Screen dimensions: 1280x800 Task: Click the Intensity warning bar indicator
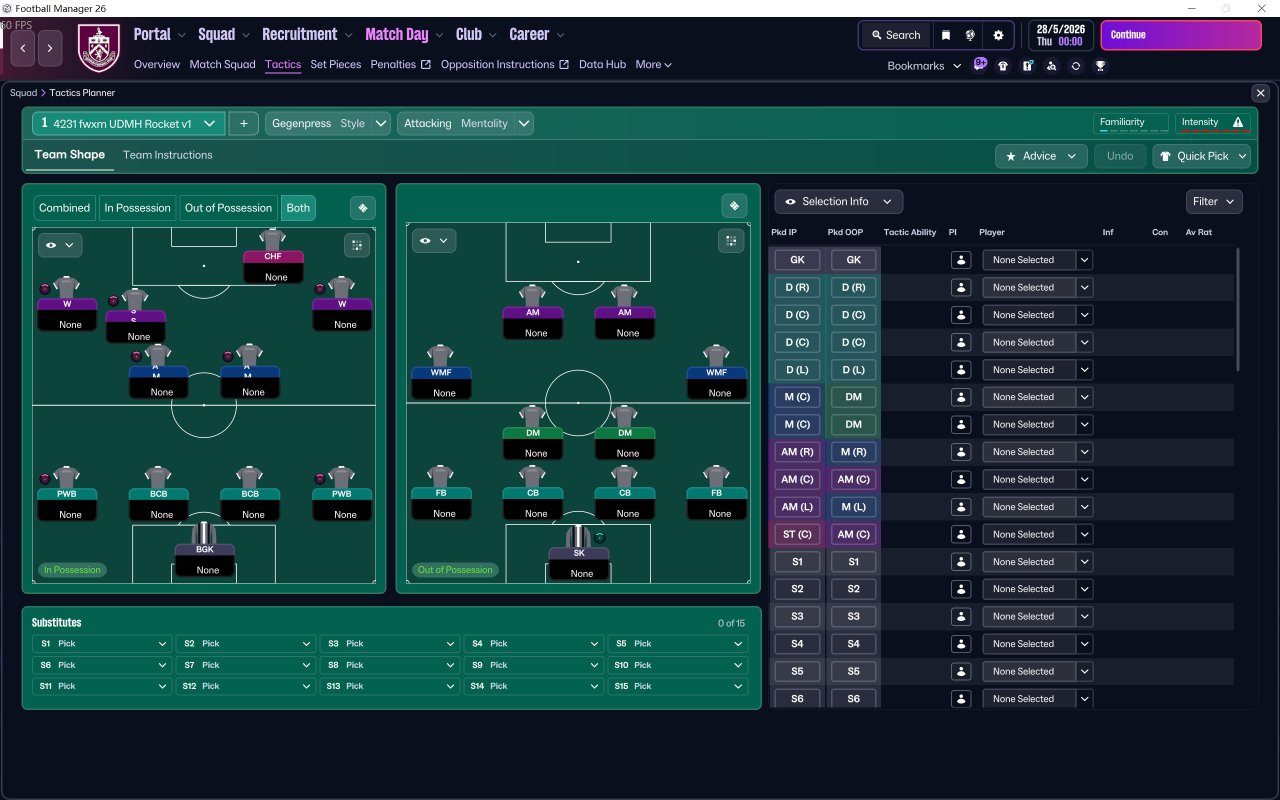point(1212,123)
